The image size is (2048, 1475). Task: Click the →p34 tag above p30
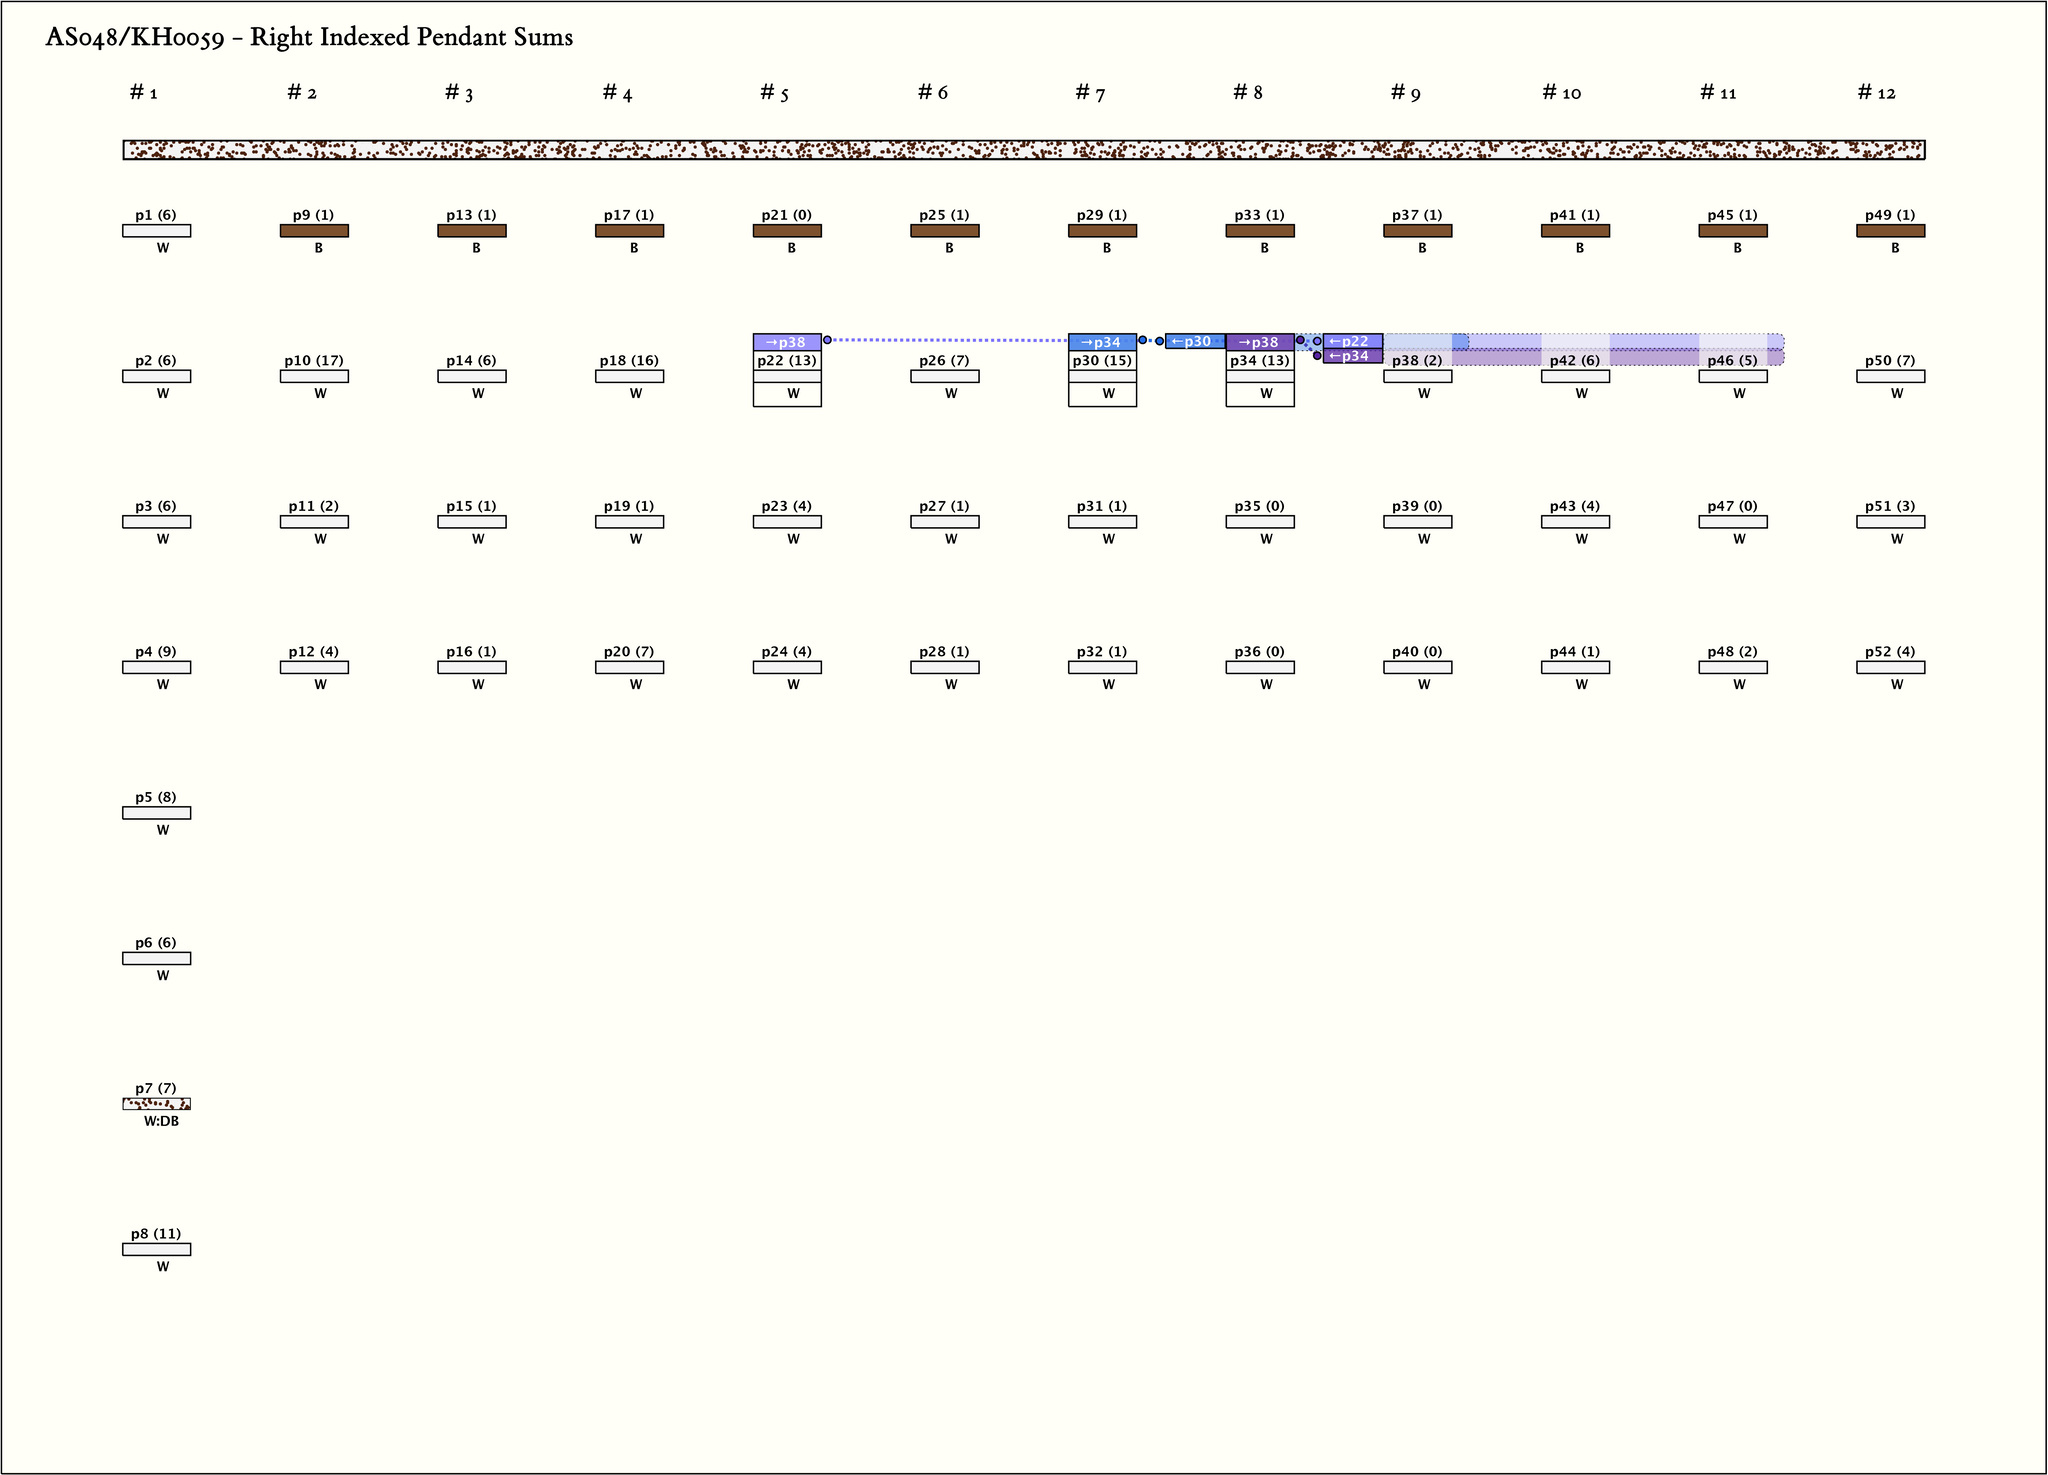1101,342
